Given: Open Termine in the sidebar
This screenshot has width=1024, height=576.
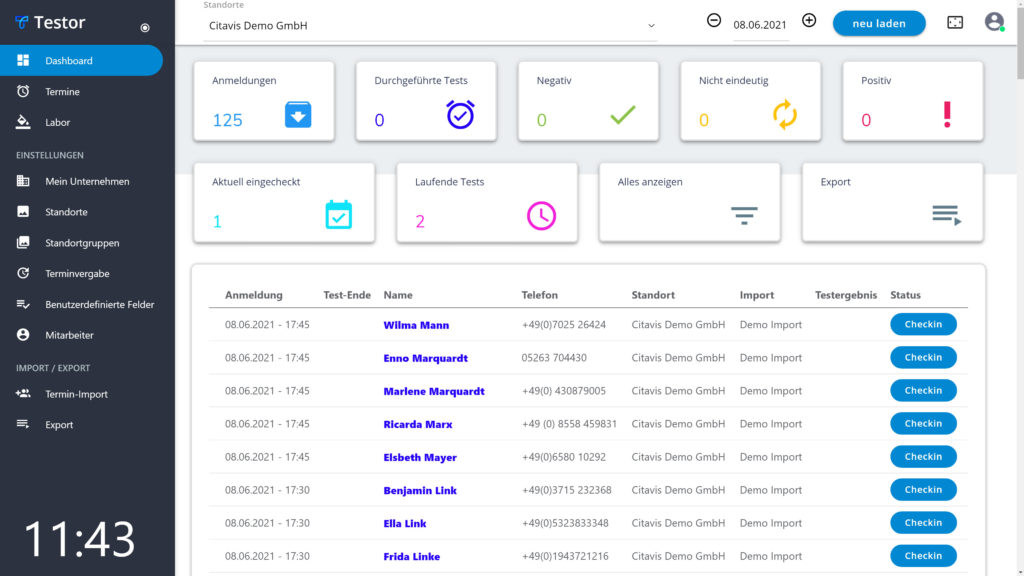Looking at the screenshot, I should coord(62,91).
